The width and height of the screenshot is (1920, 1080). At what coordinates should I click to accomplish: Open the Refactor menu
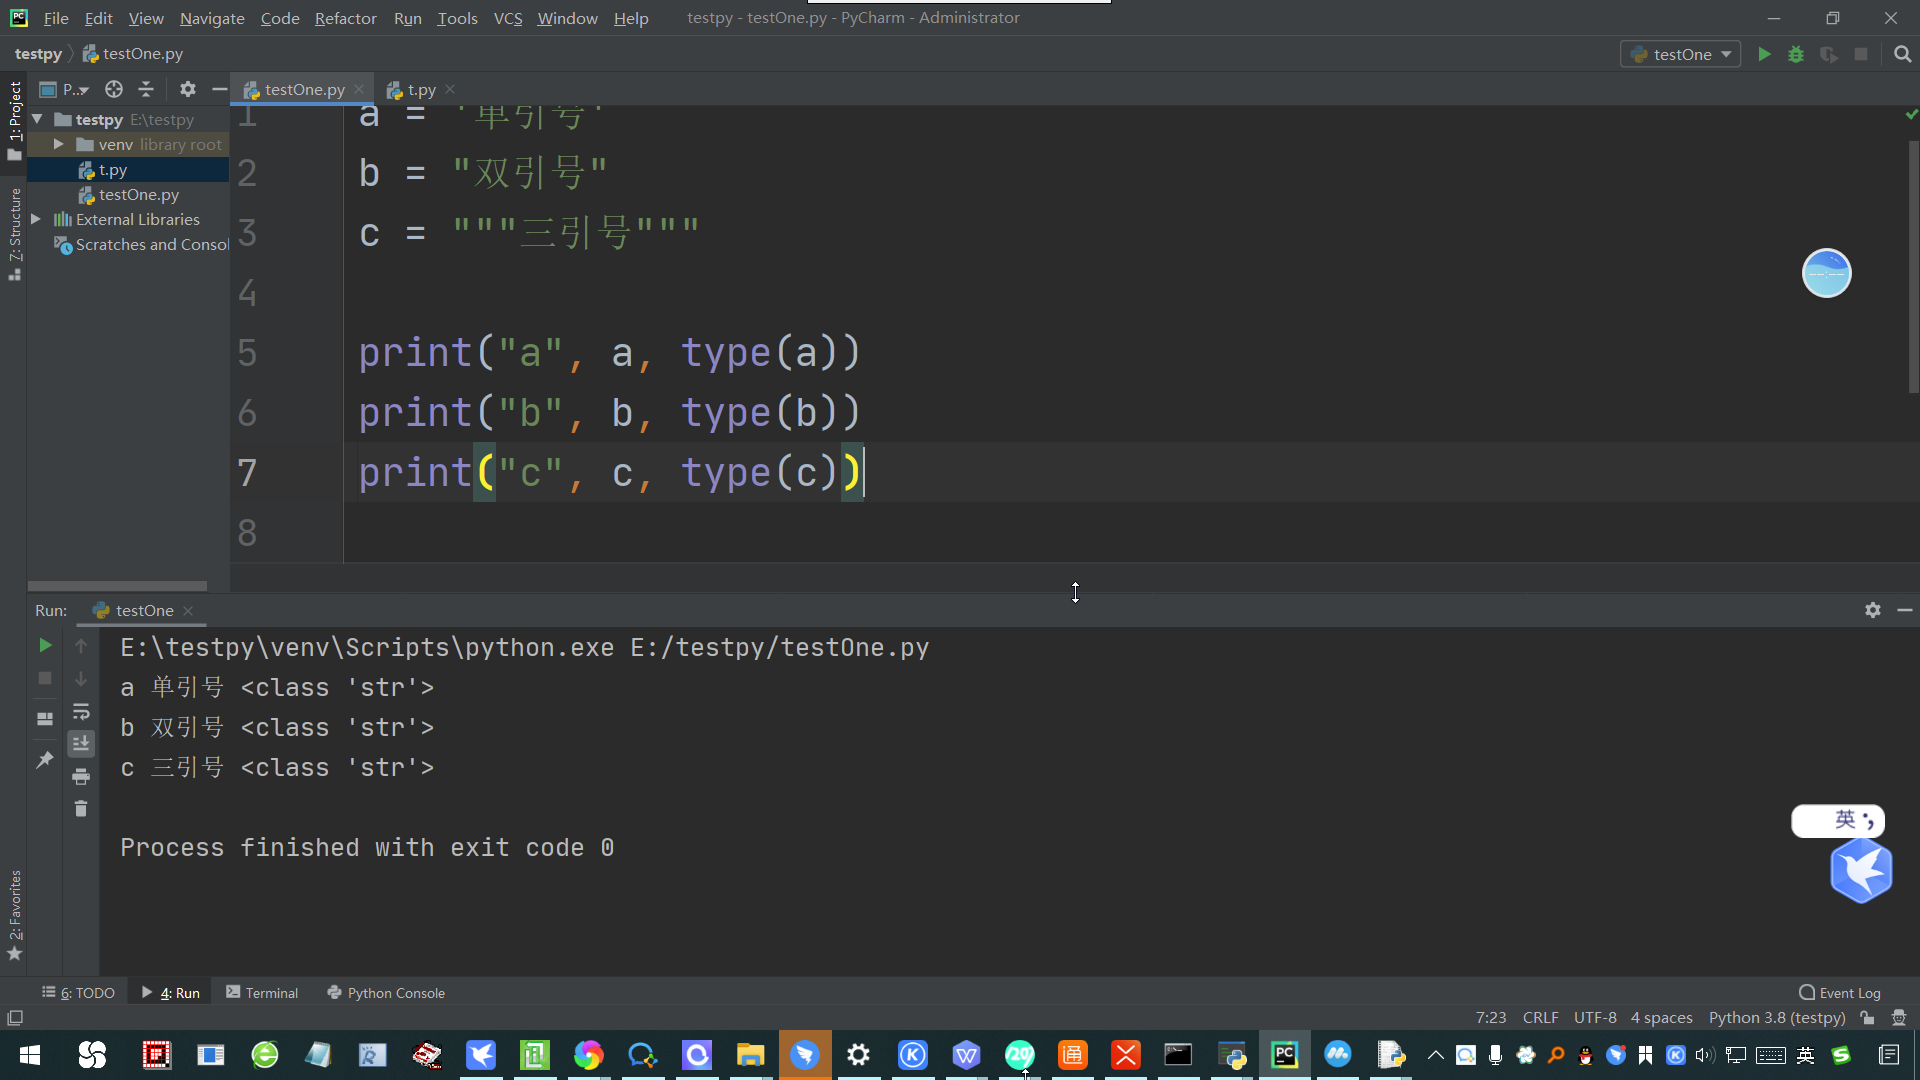345,18
